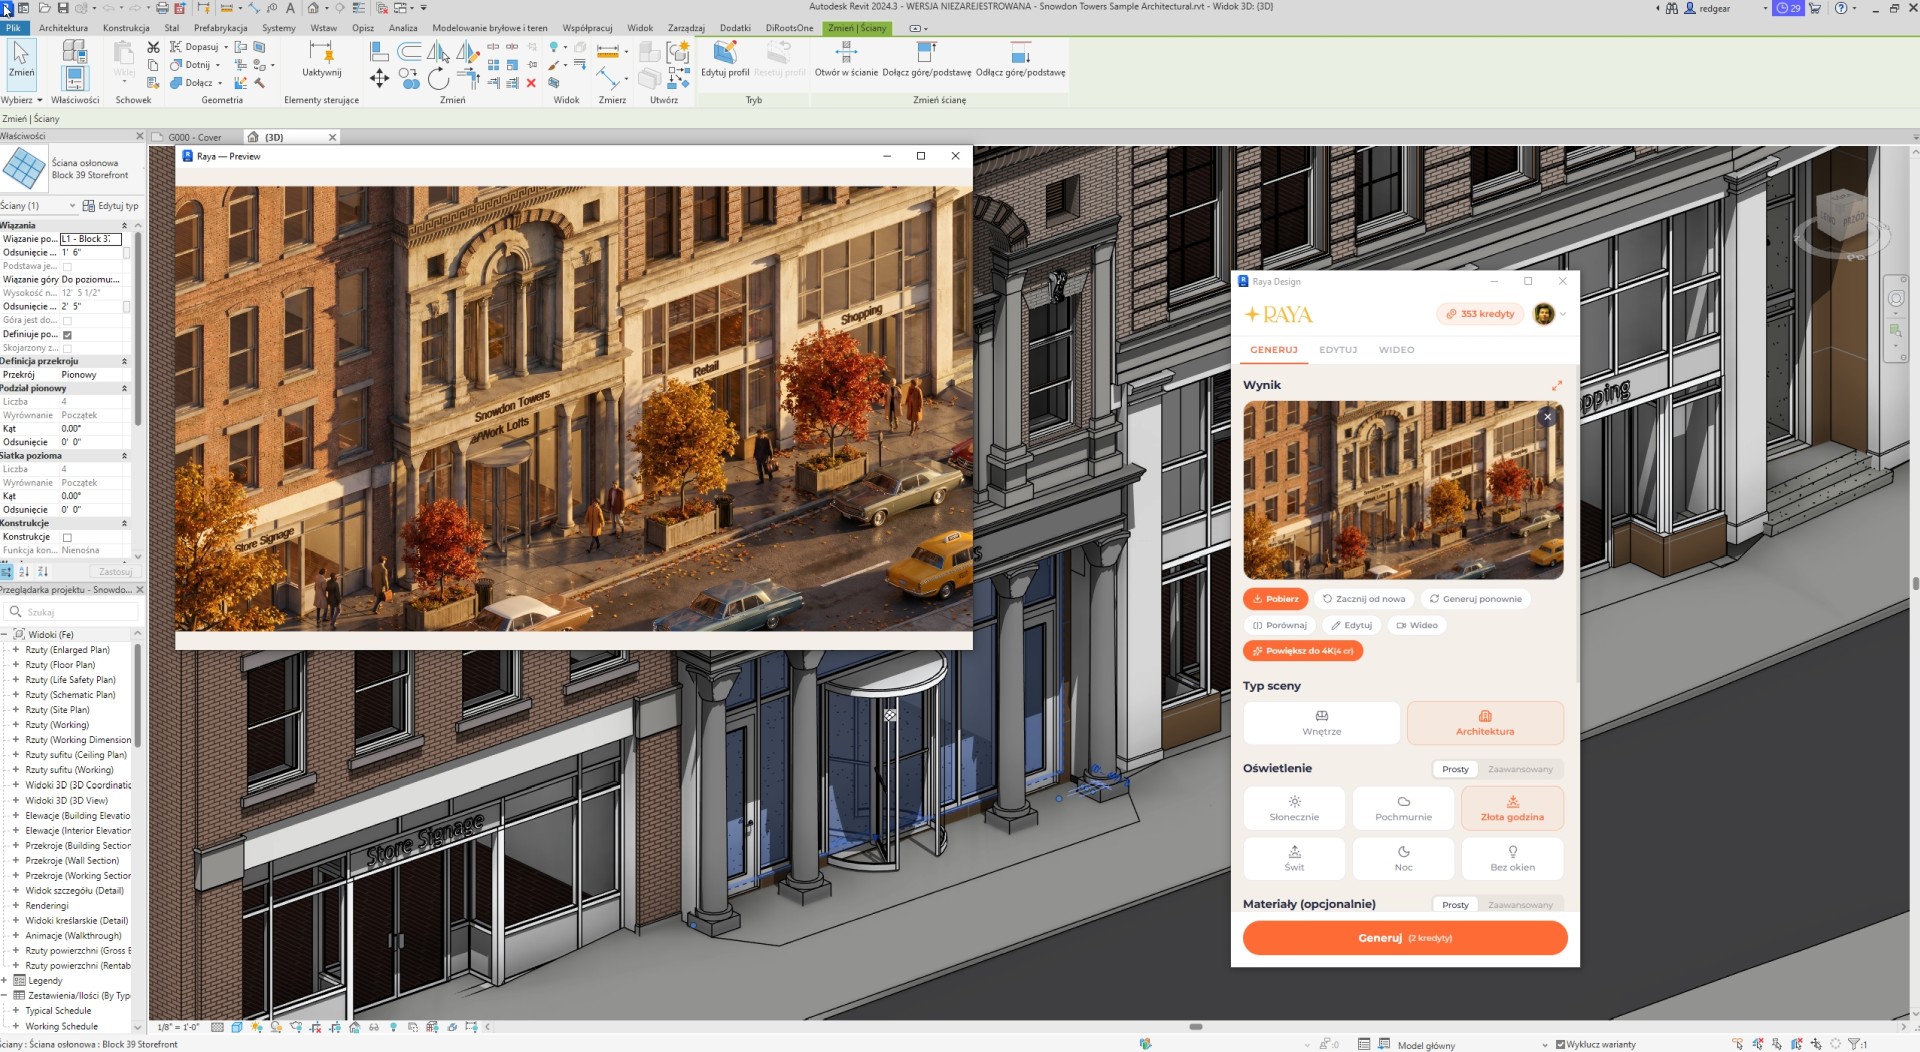Click the Save icon in quick access toolbar
This screenshot has height=1052, width=1920.
pyautogui.click(x=63, y=7)
